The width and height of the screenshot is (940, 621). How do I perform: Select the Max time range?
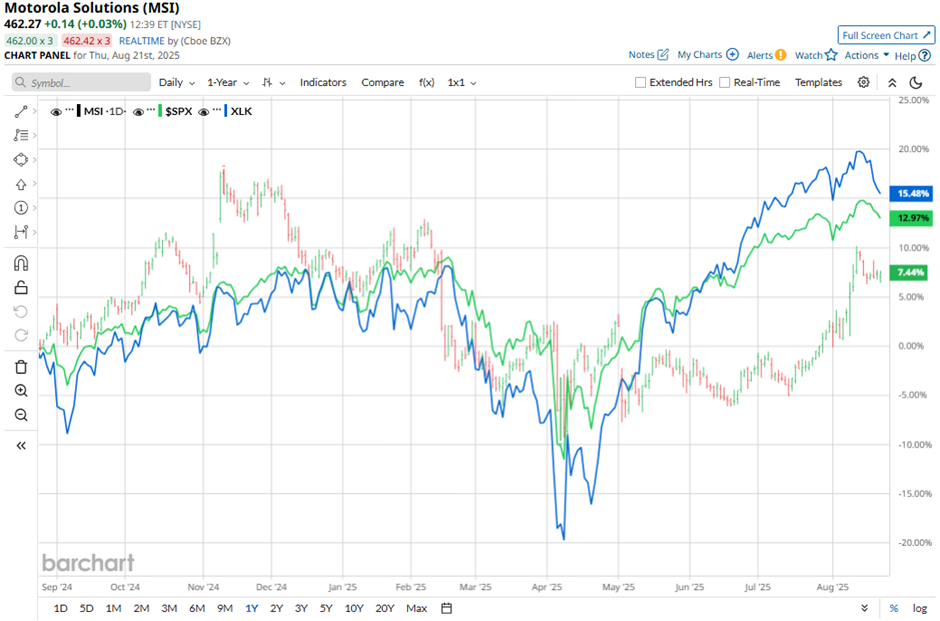point(417,608)
